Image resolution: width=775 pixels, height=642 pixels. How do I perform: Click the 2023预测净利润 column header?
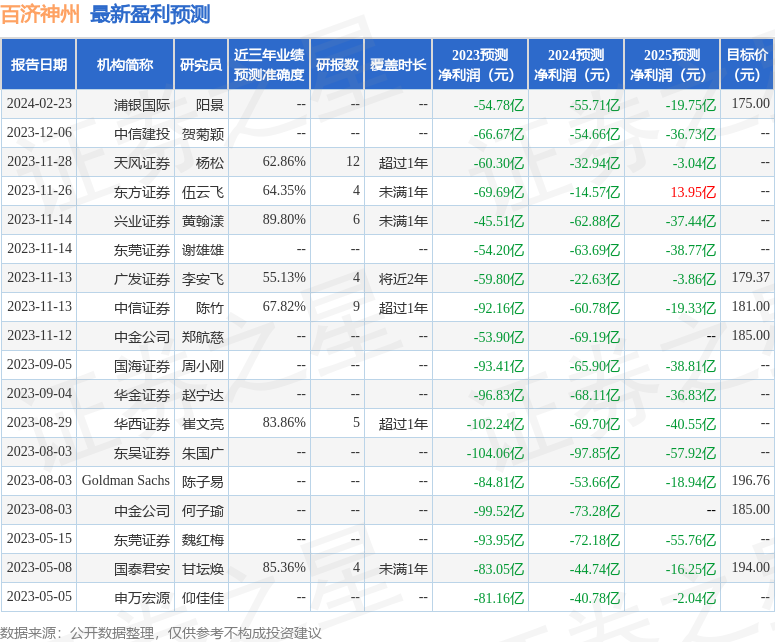click(x=480, y=64)
